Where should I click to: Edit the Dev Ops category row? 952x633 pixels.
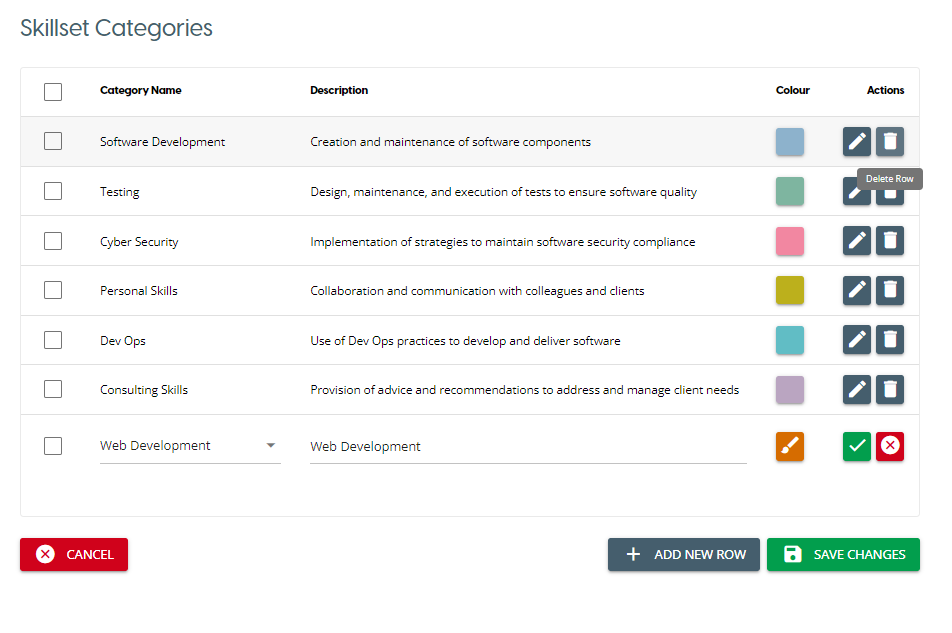pos(857,340)
